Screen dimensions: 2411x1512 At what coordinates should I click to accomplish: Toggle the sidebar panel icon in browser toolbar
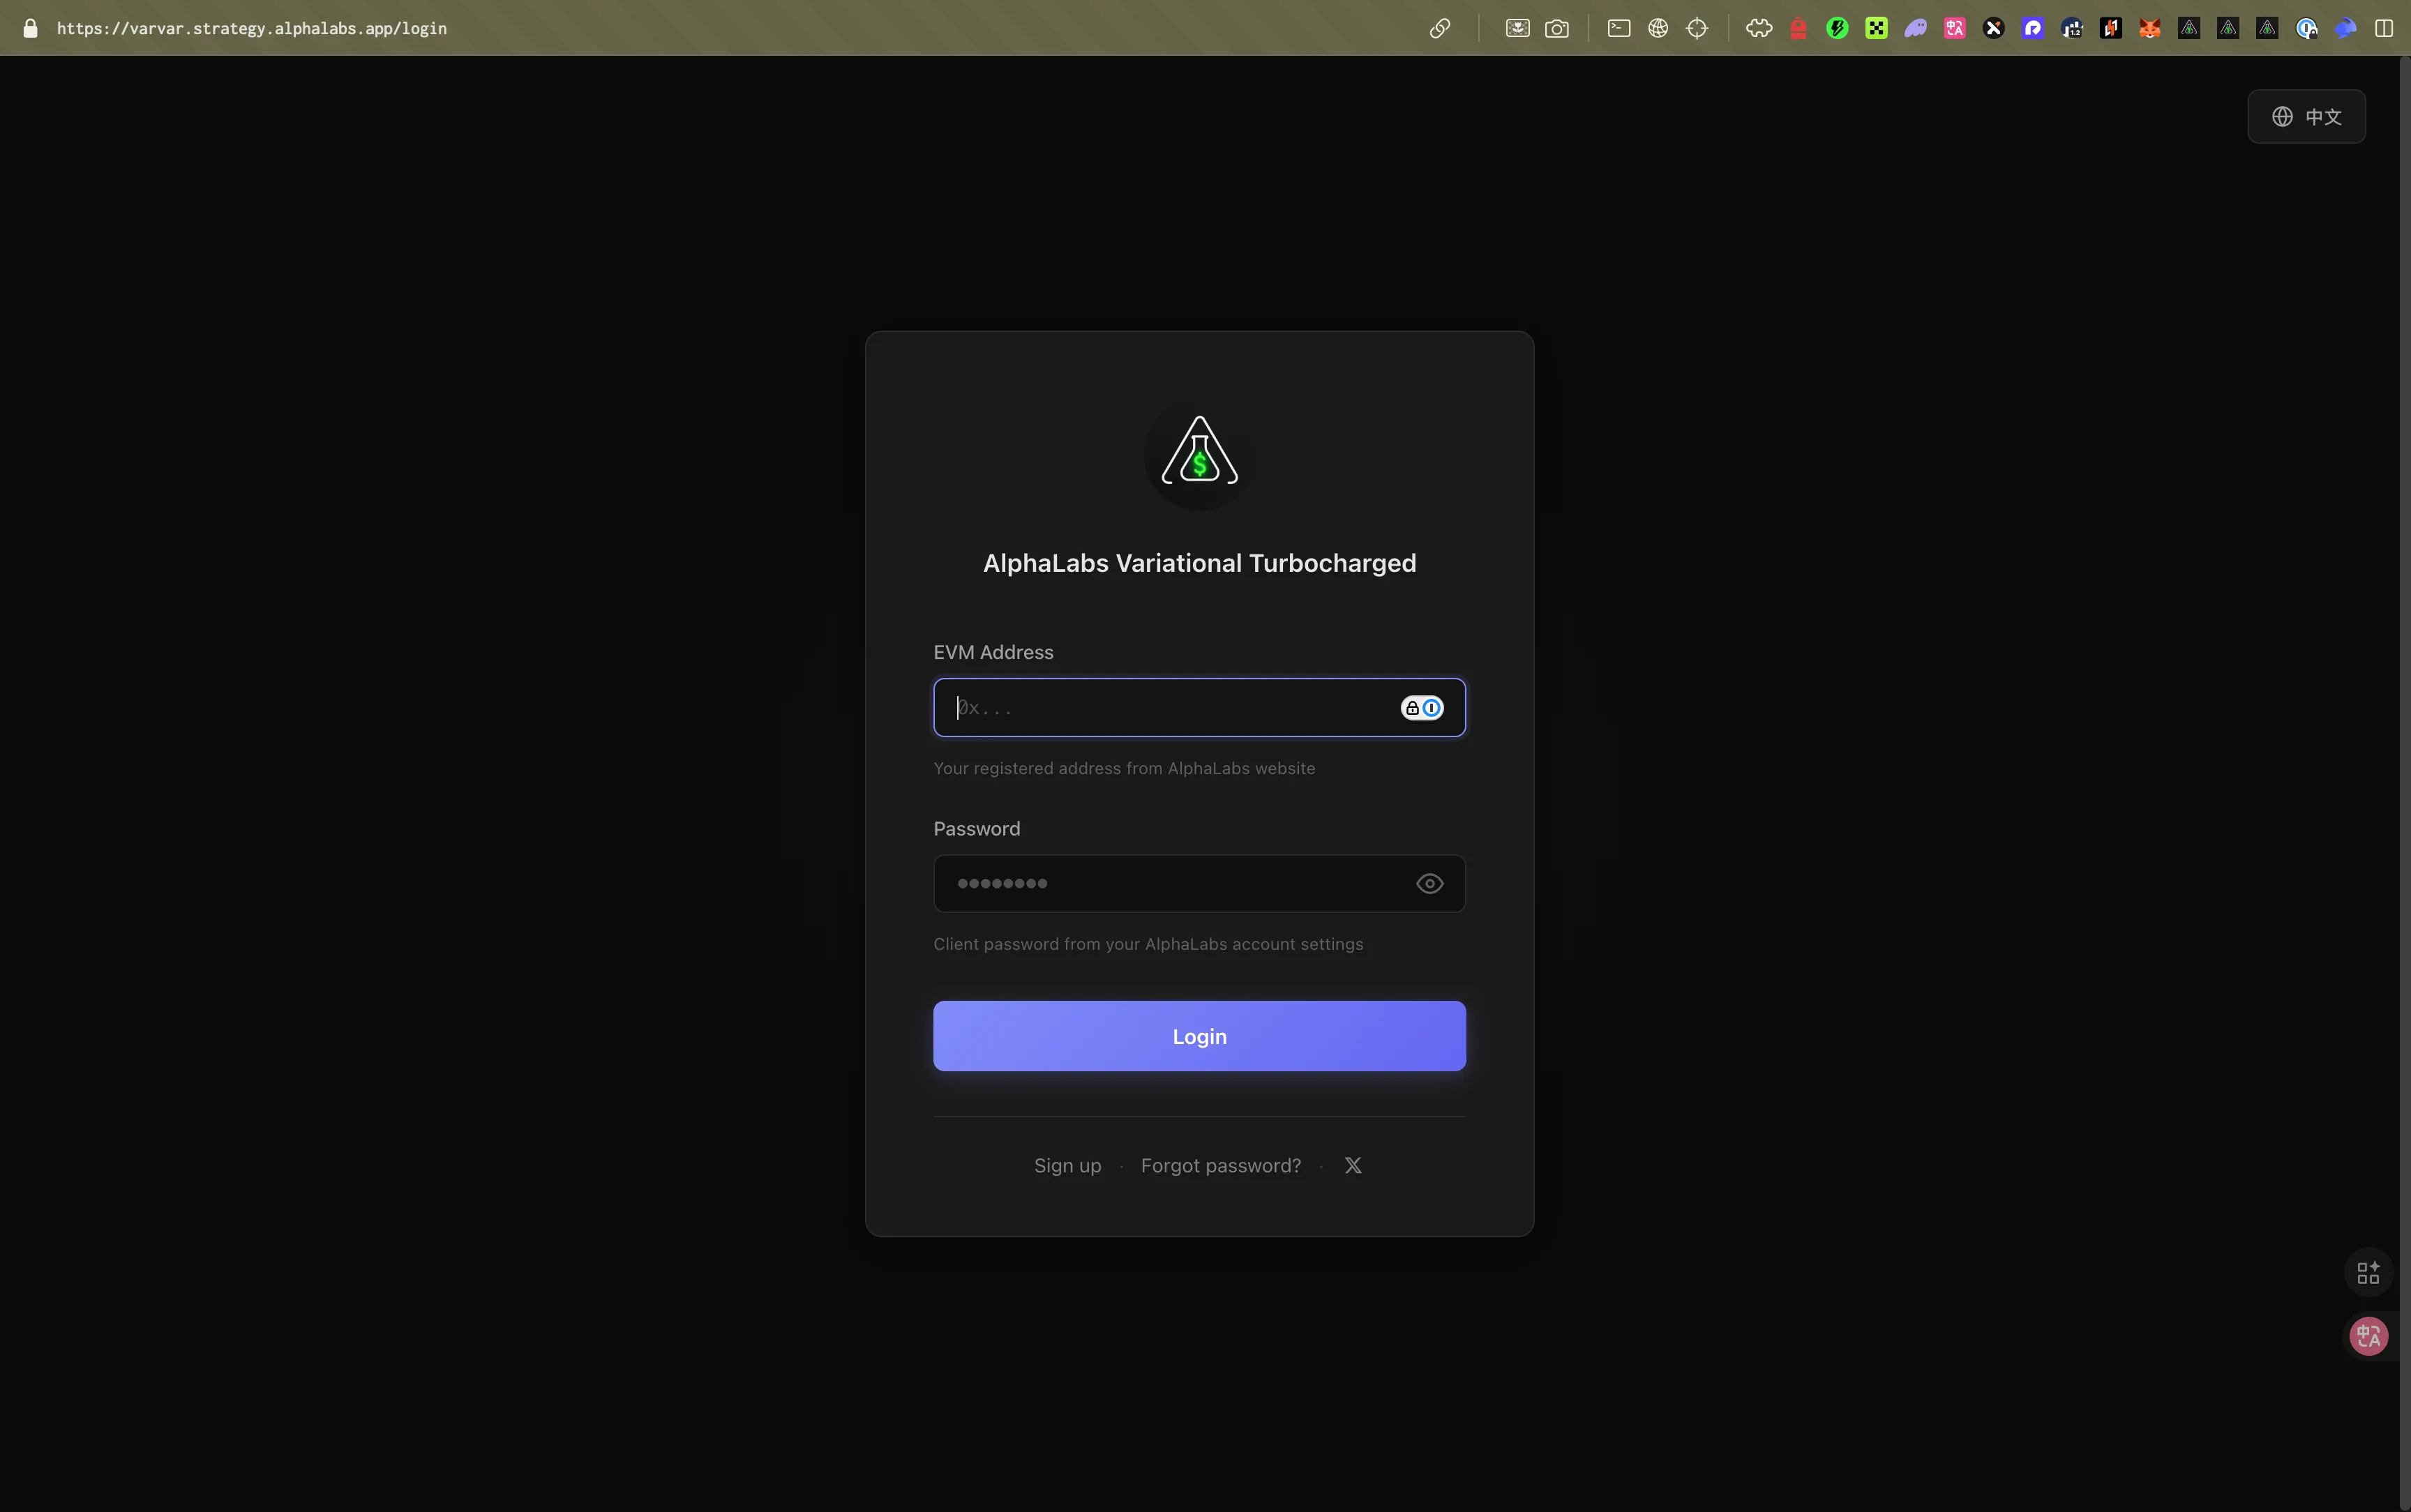[2384, 28]
